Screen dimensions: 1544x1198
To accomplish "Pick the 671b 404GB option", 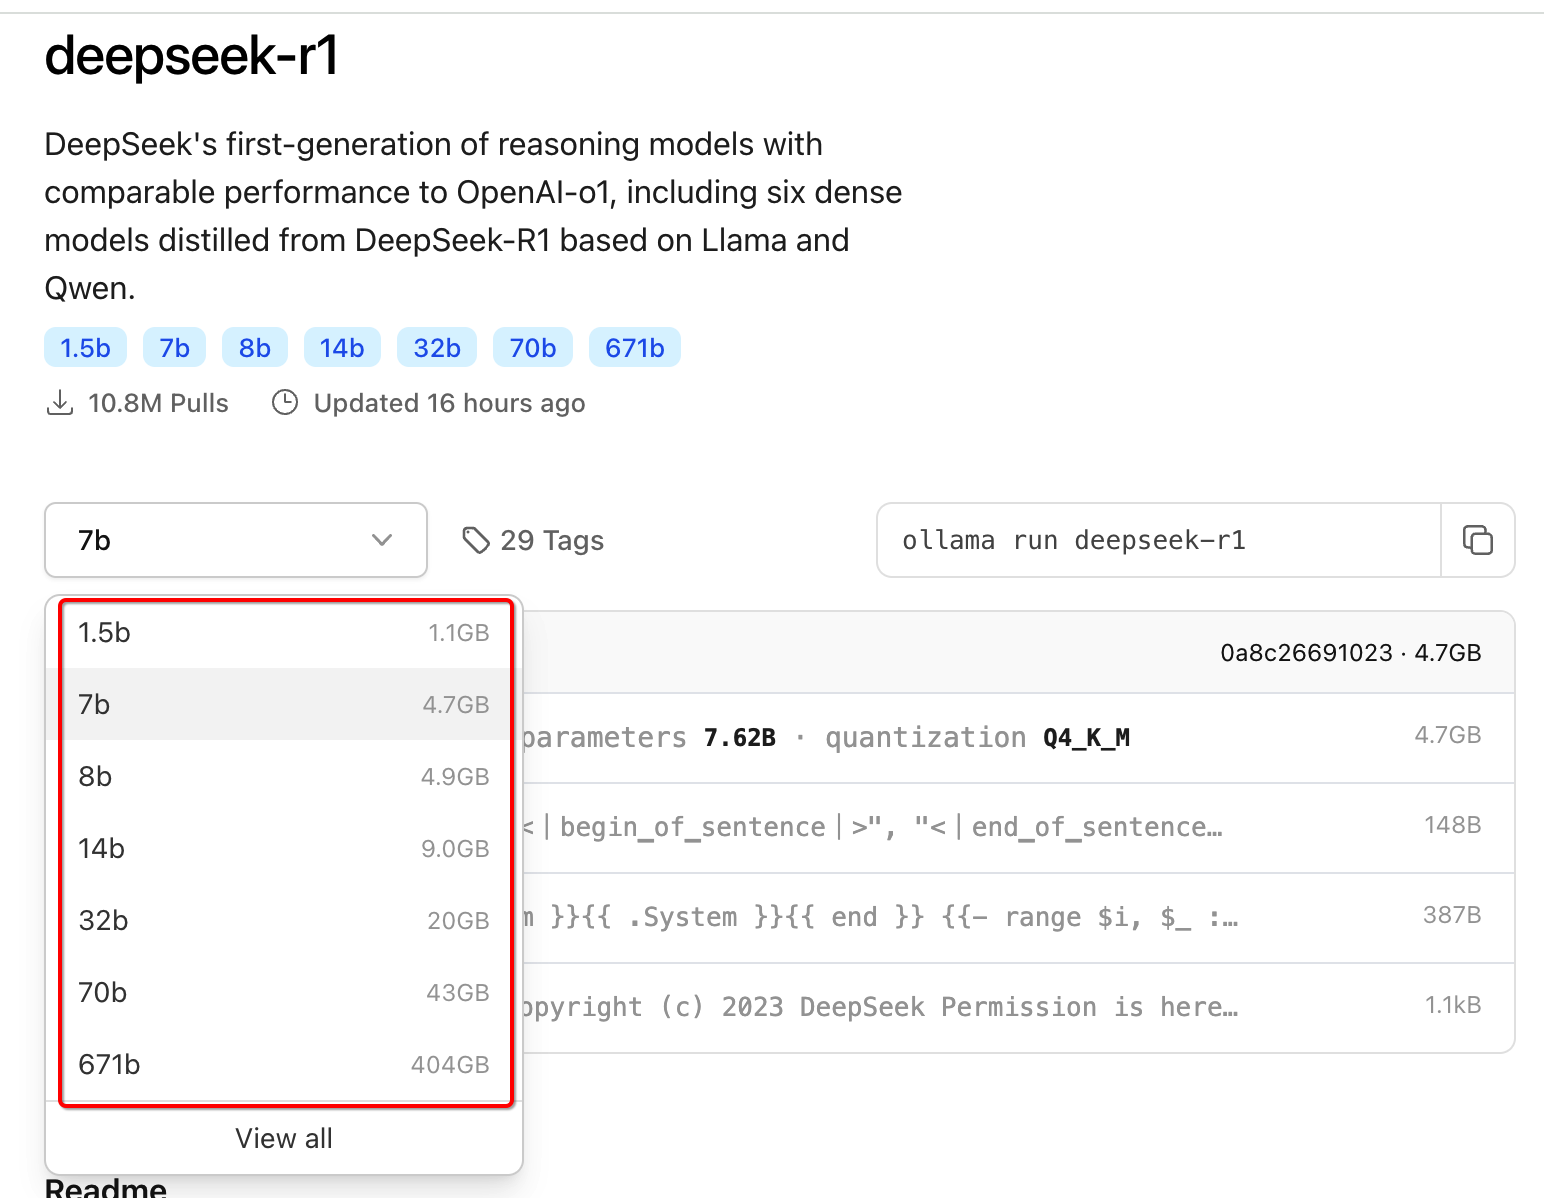I will pos(284,1065).
